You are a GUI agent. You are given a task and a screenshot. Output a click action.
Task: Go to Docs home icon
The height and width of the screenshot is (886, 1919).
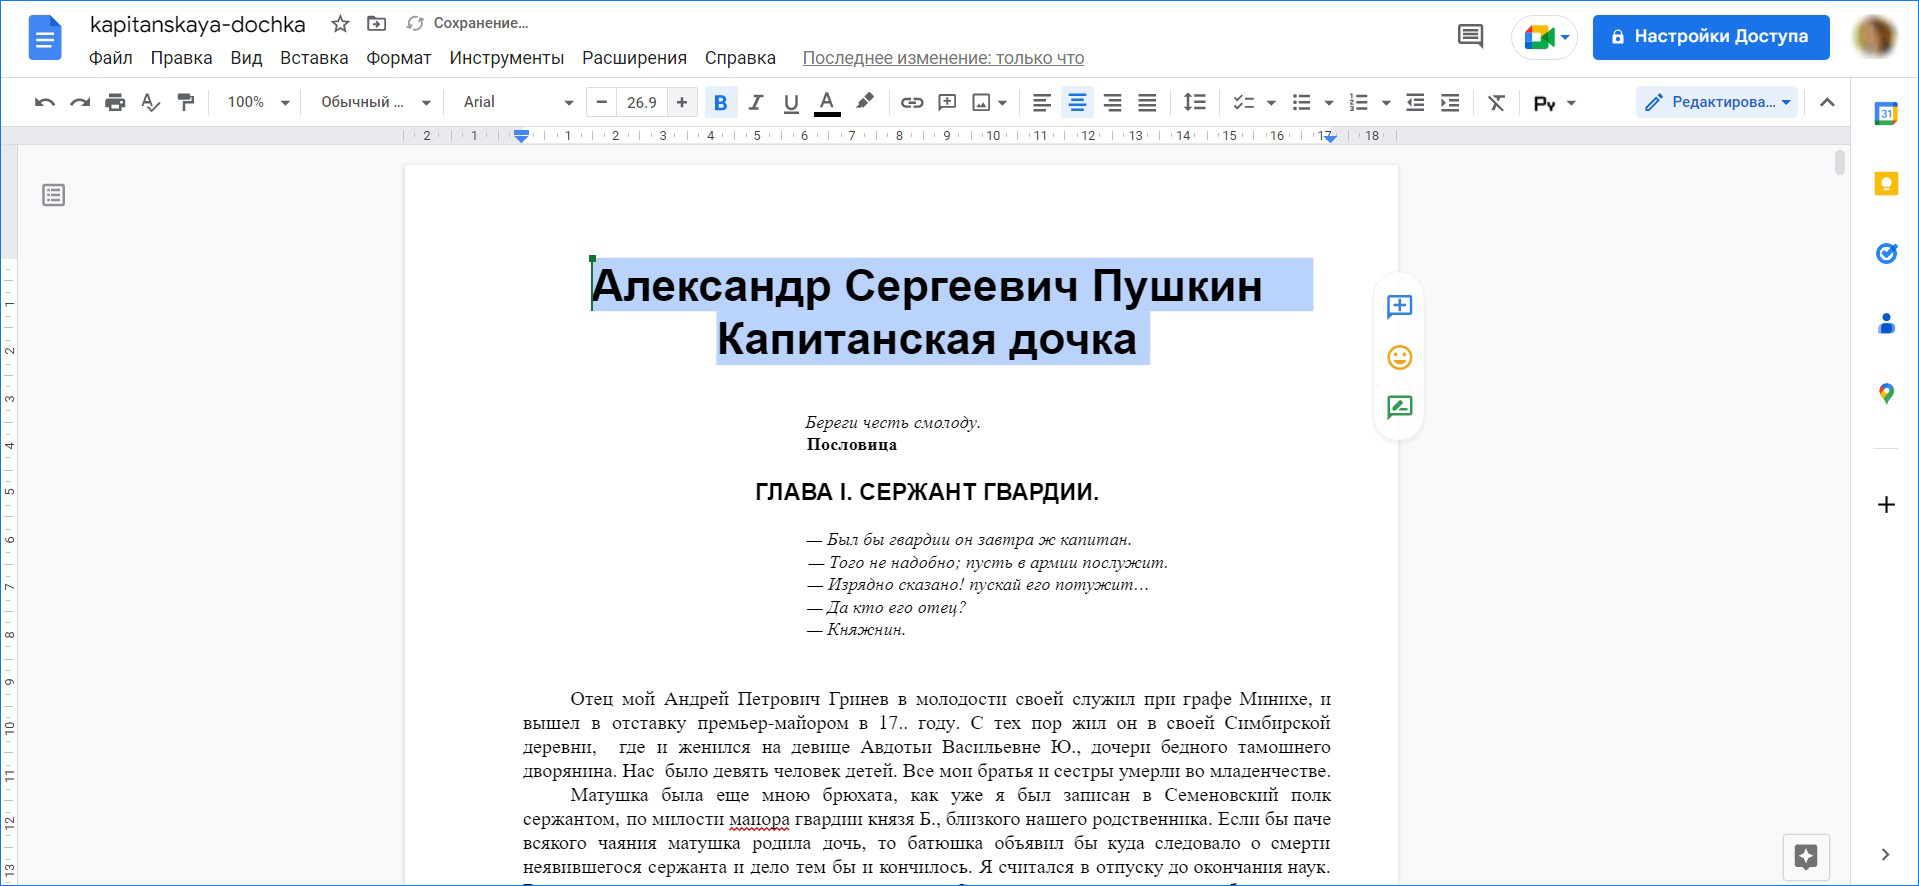(x=46, y=38)
